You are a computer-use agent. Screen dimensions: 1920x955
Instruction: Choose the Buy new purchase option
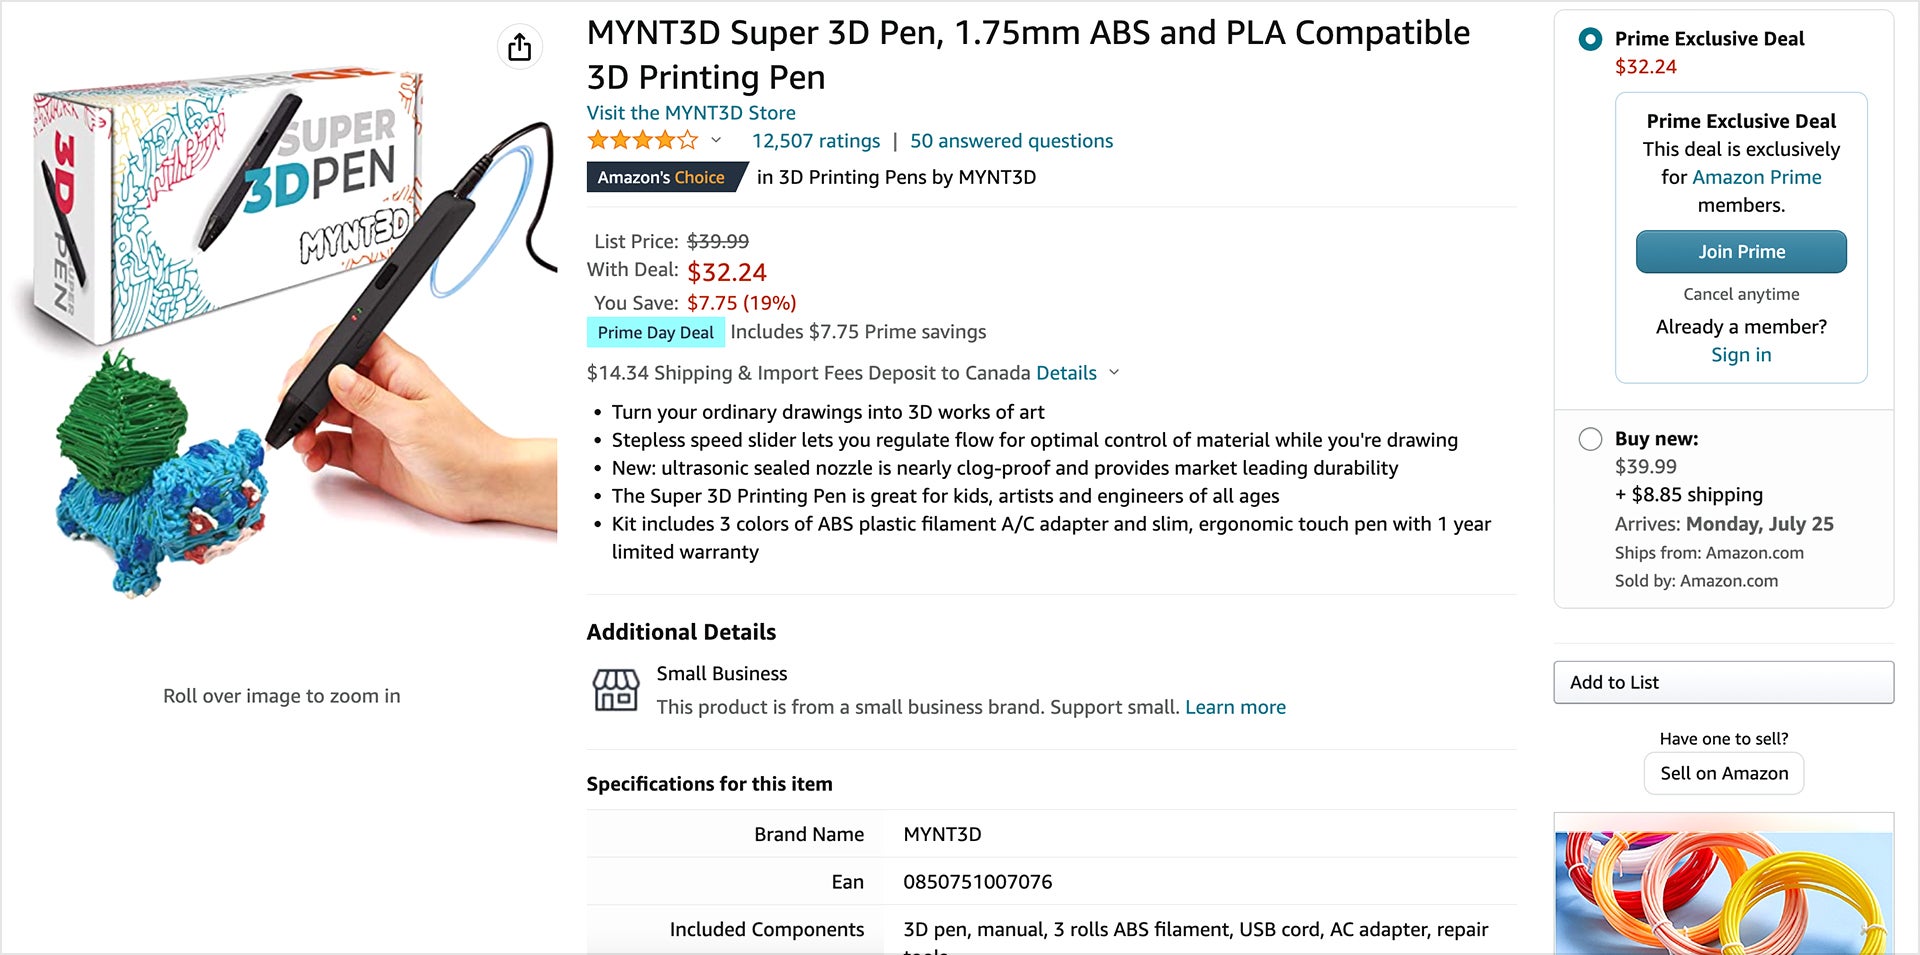point(1591,438)
